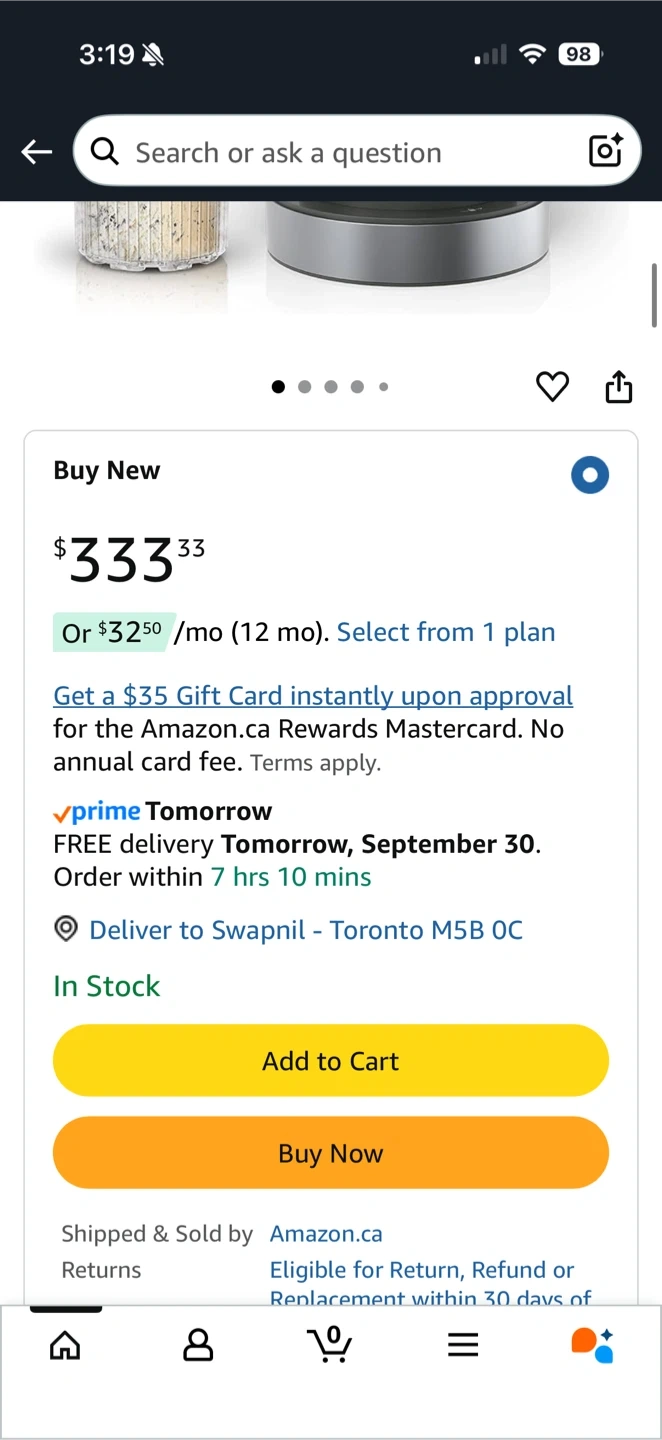This screenshot has height=1440, width=662.
Task: Open the Amazon.ca seller link
Action: pyautogui.click(x=326, y=1234)
